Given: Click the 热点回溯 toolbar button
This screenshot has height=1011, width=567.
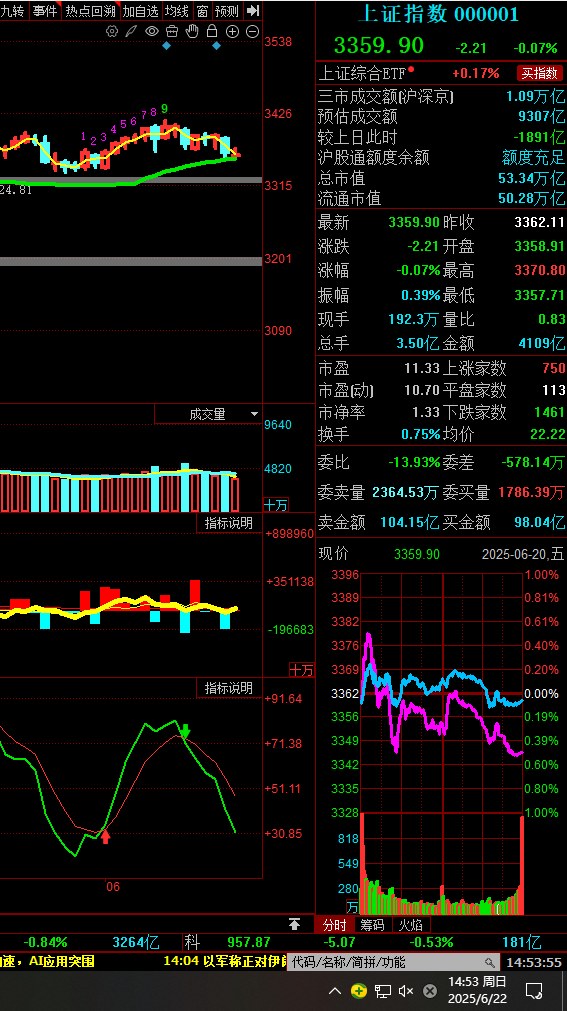Looking at the screenshot, I should (x=91, y=10).
